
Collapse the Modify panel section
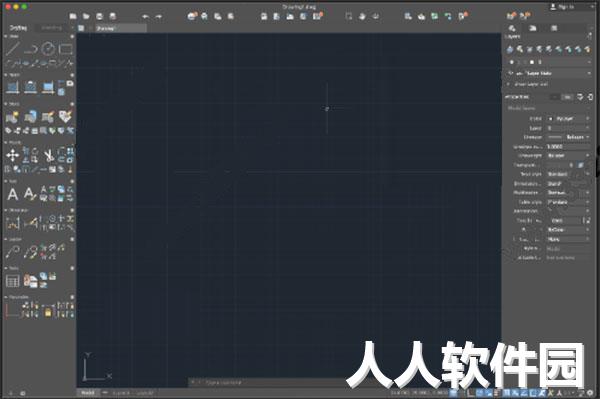tap(6, 142)
